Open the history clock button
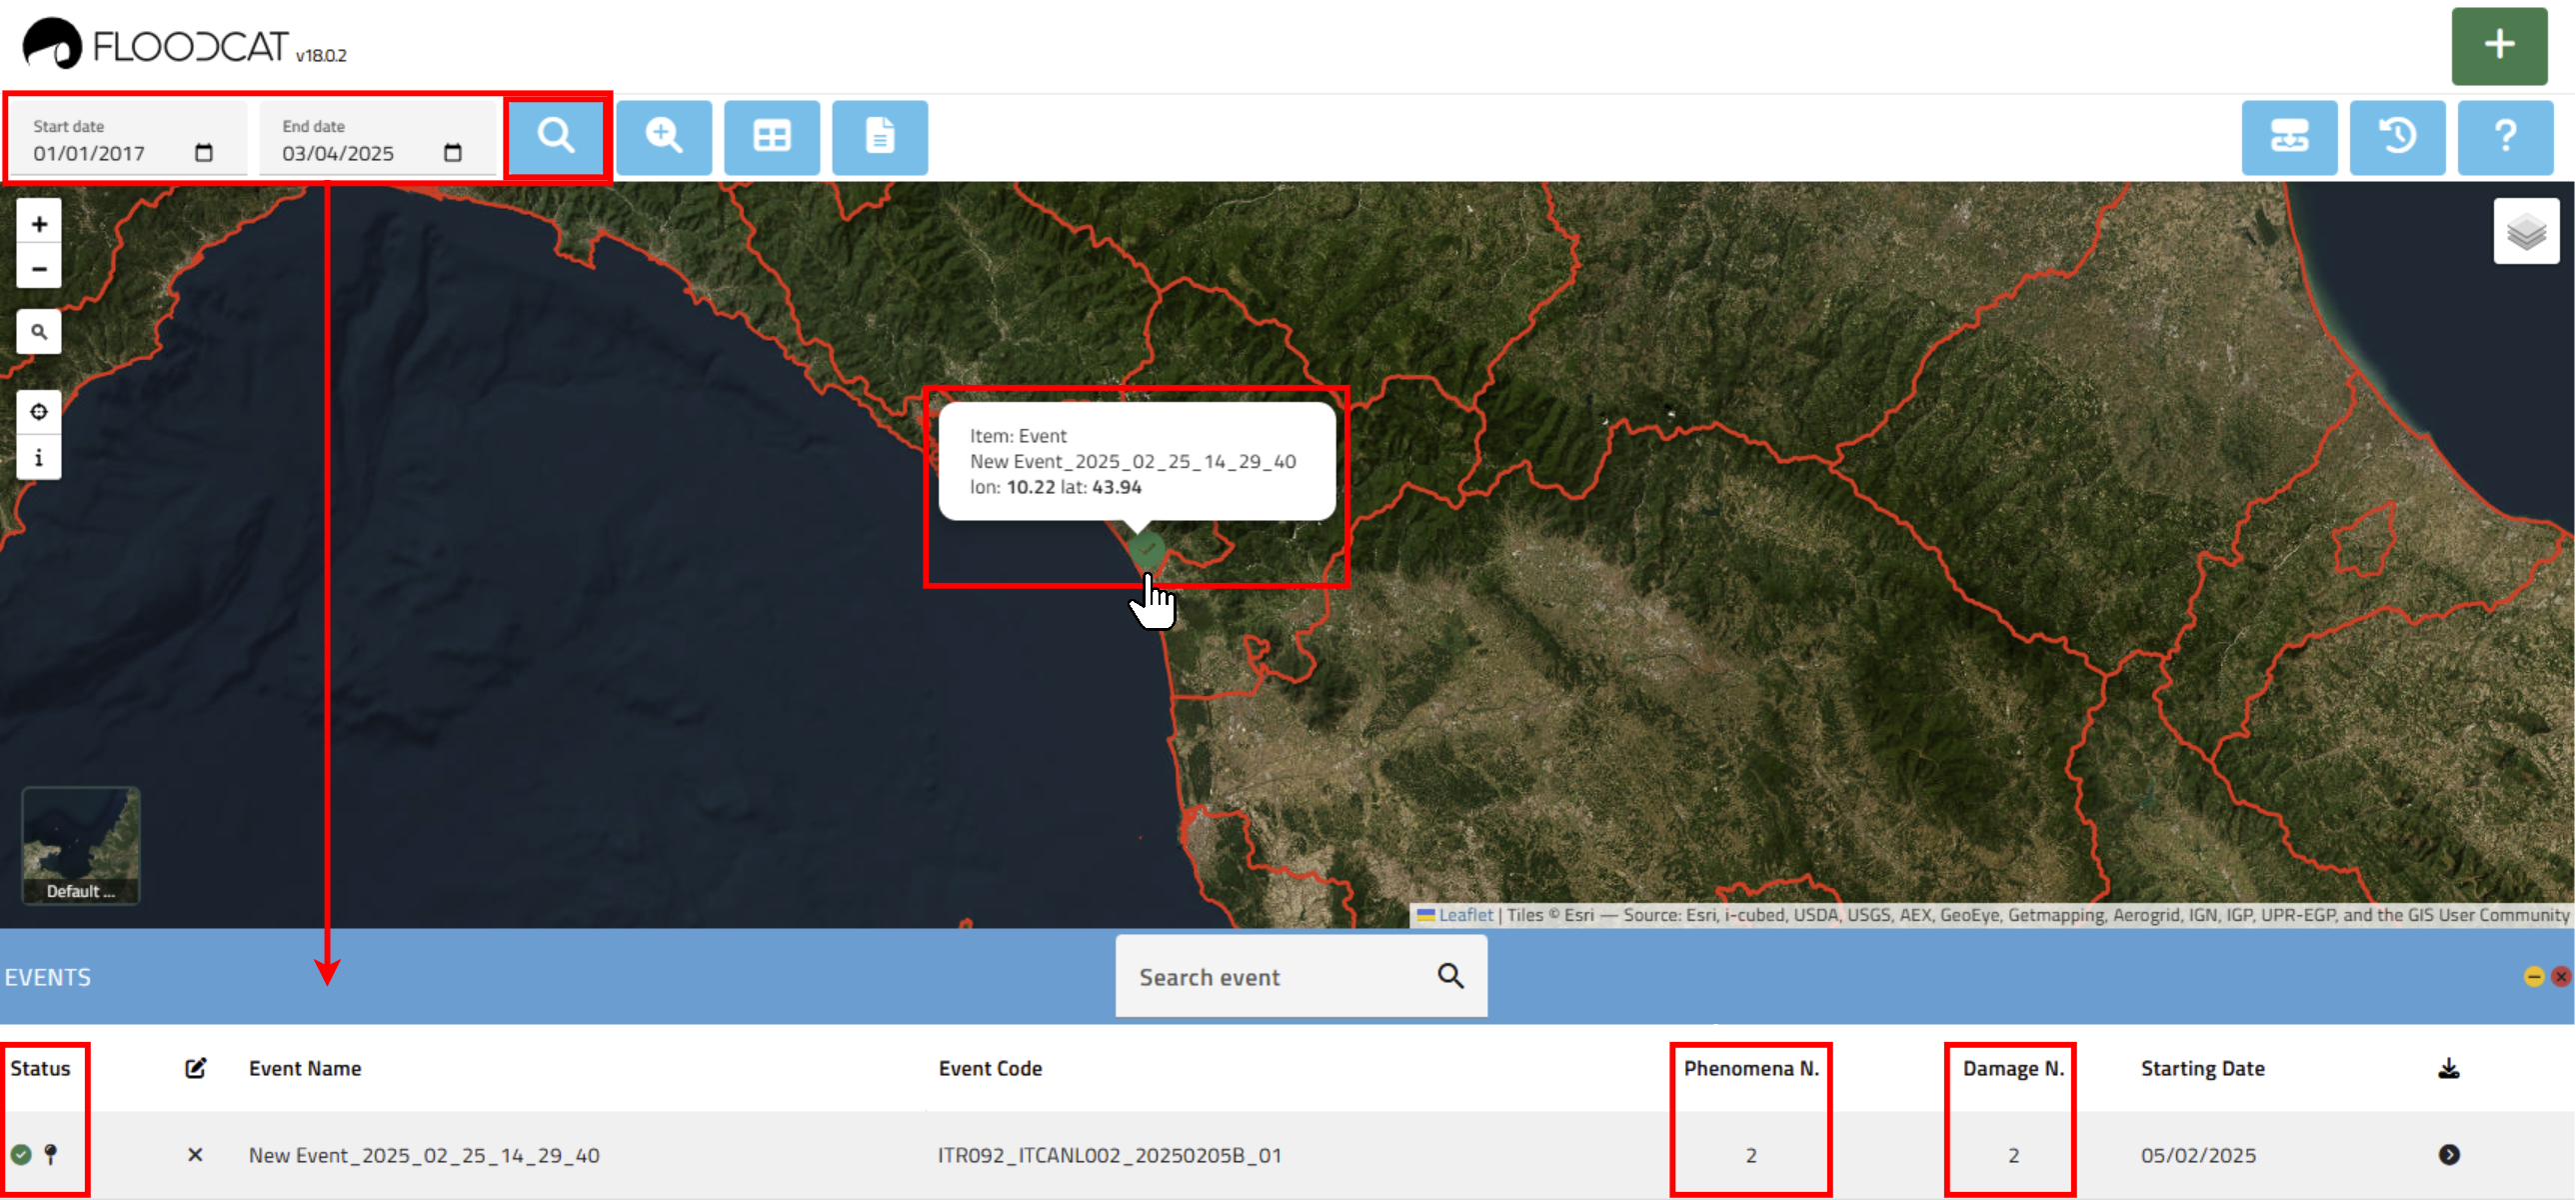The image size is (2576, 1200). (2396, 136)
